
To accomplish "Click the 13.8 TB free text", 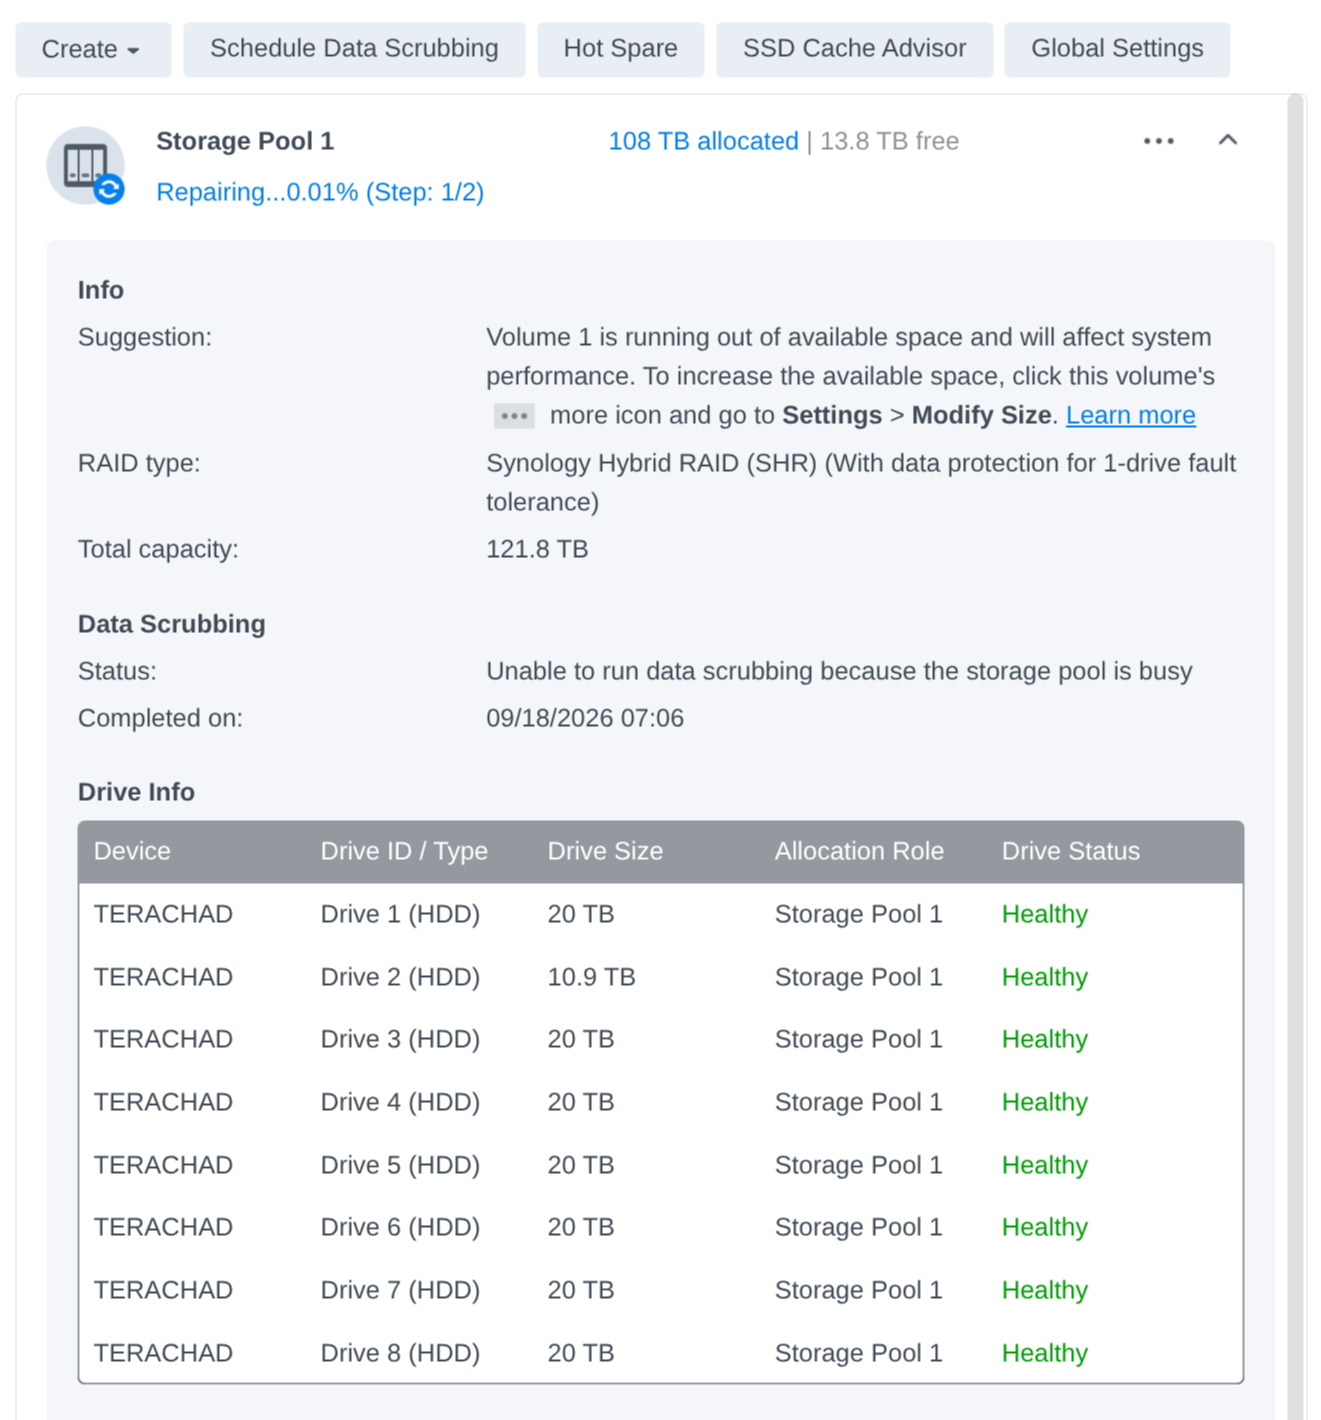I will coord(889,141).
